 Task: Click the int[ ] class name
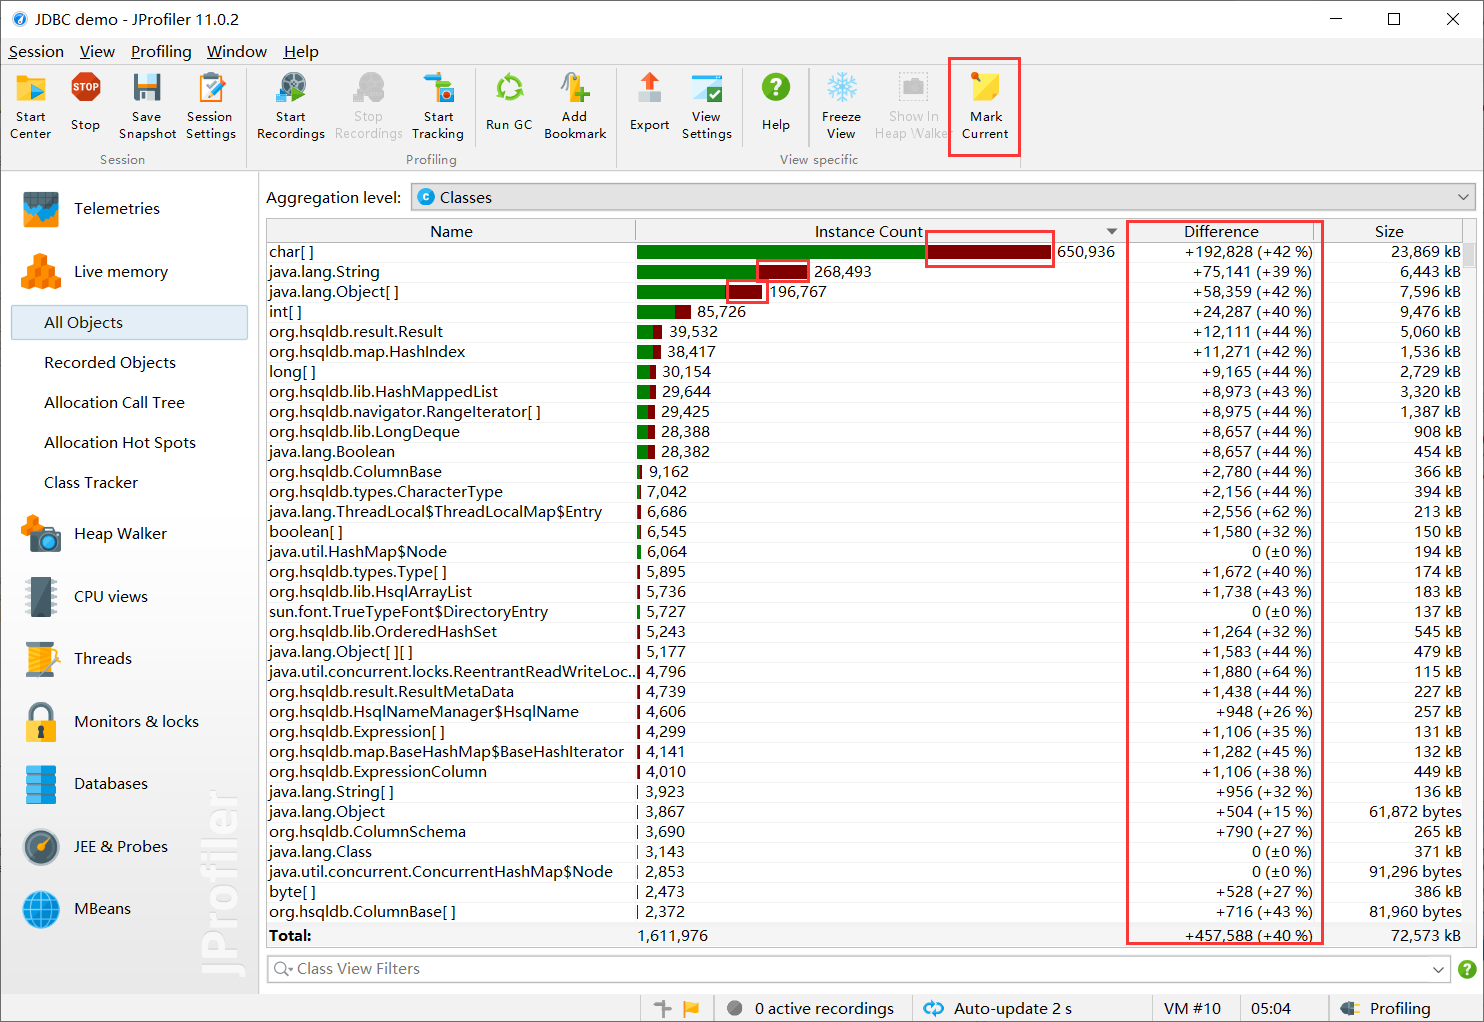pyautogui.click(x=285, y=312)
